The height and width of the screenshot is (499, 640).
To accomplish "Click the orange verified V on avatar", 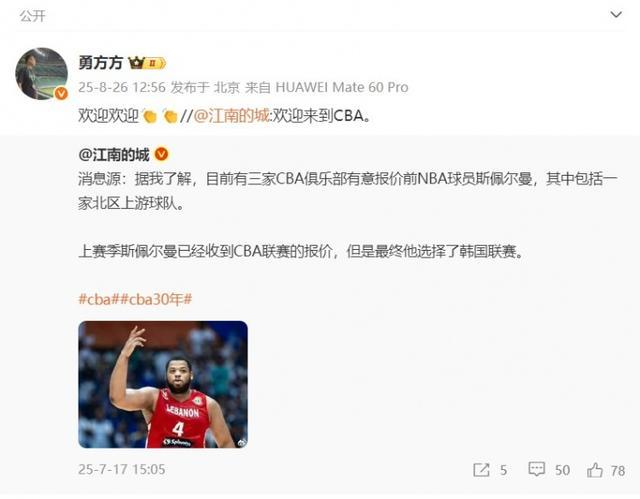I will [61, 93].
